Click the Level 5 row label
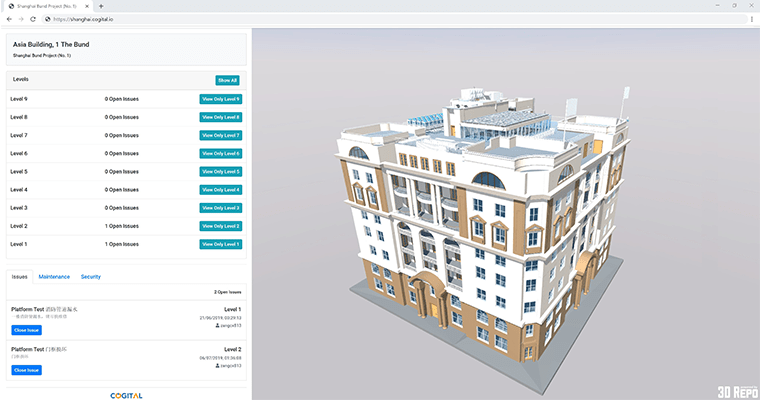Viewport: 760px width, 400px height. tap(19, 172)
